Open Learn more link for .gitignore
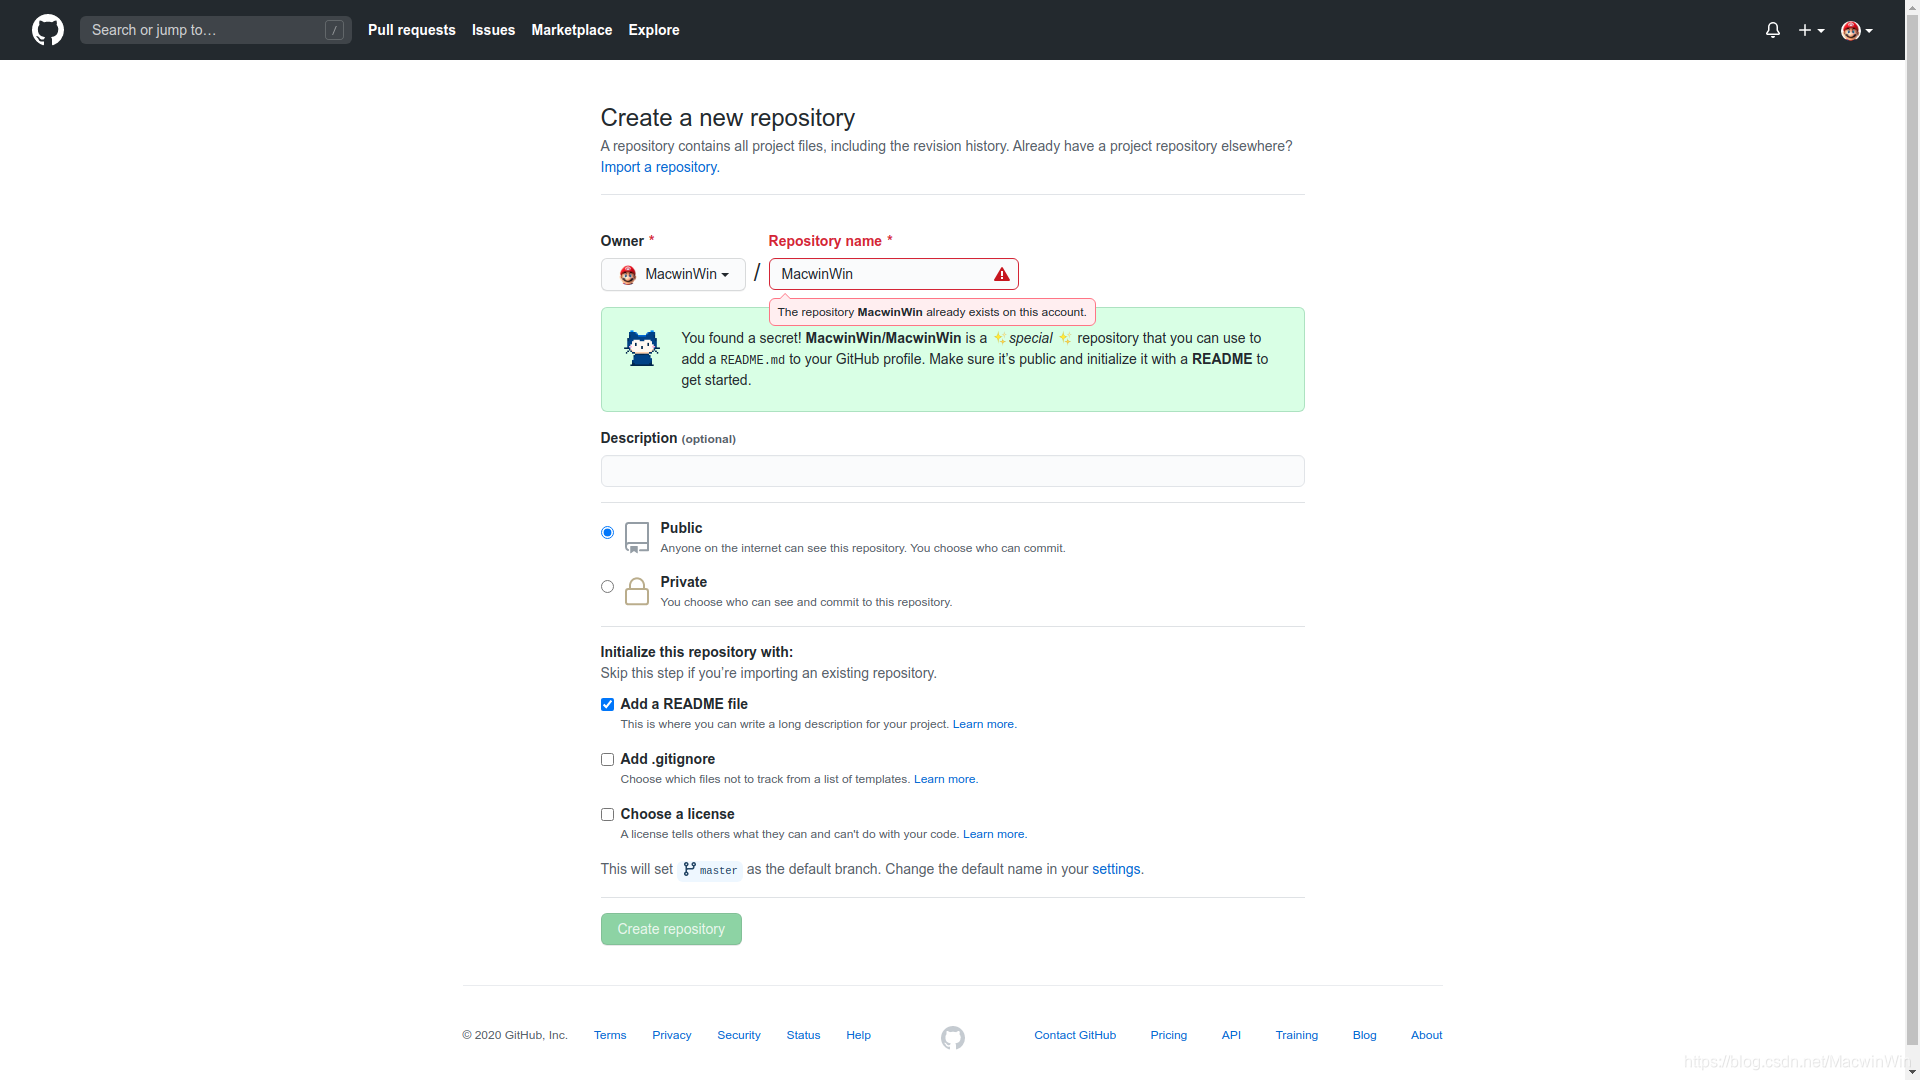The height and width of the screenshot is (1080, 1920). pos(945,779)
